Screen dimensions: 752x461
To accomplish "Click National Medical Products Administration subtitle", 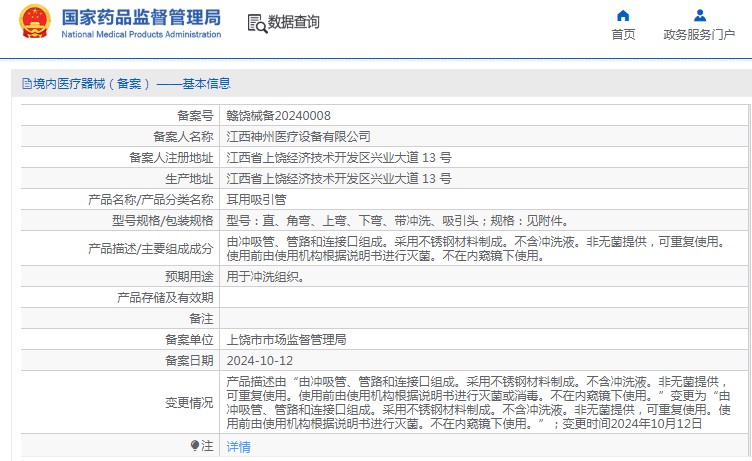I will pyautogui.click(x=141, y=35).
